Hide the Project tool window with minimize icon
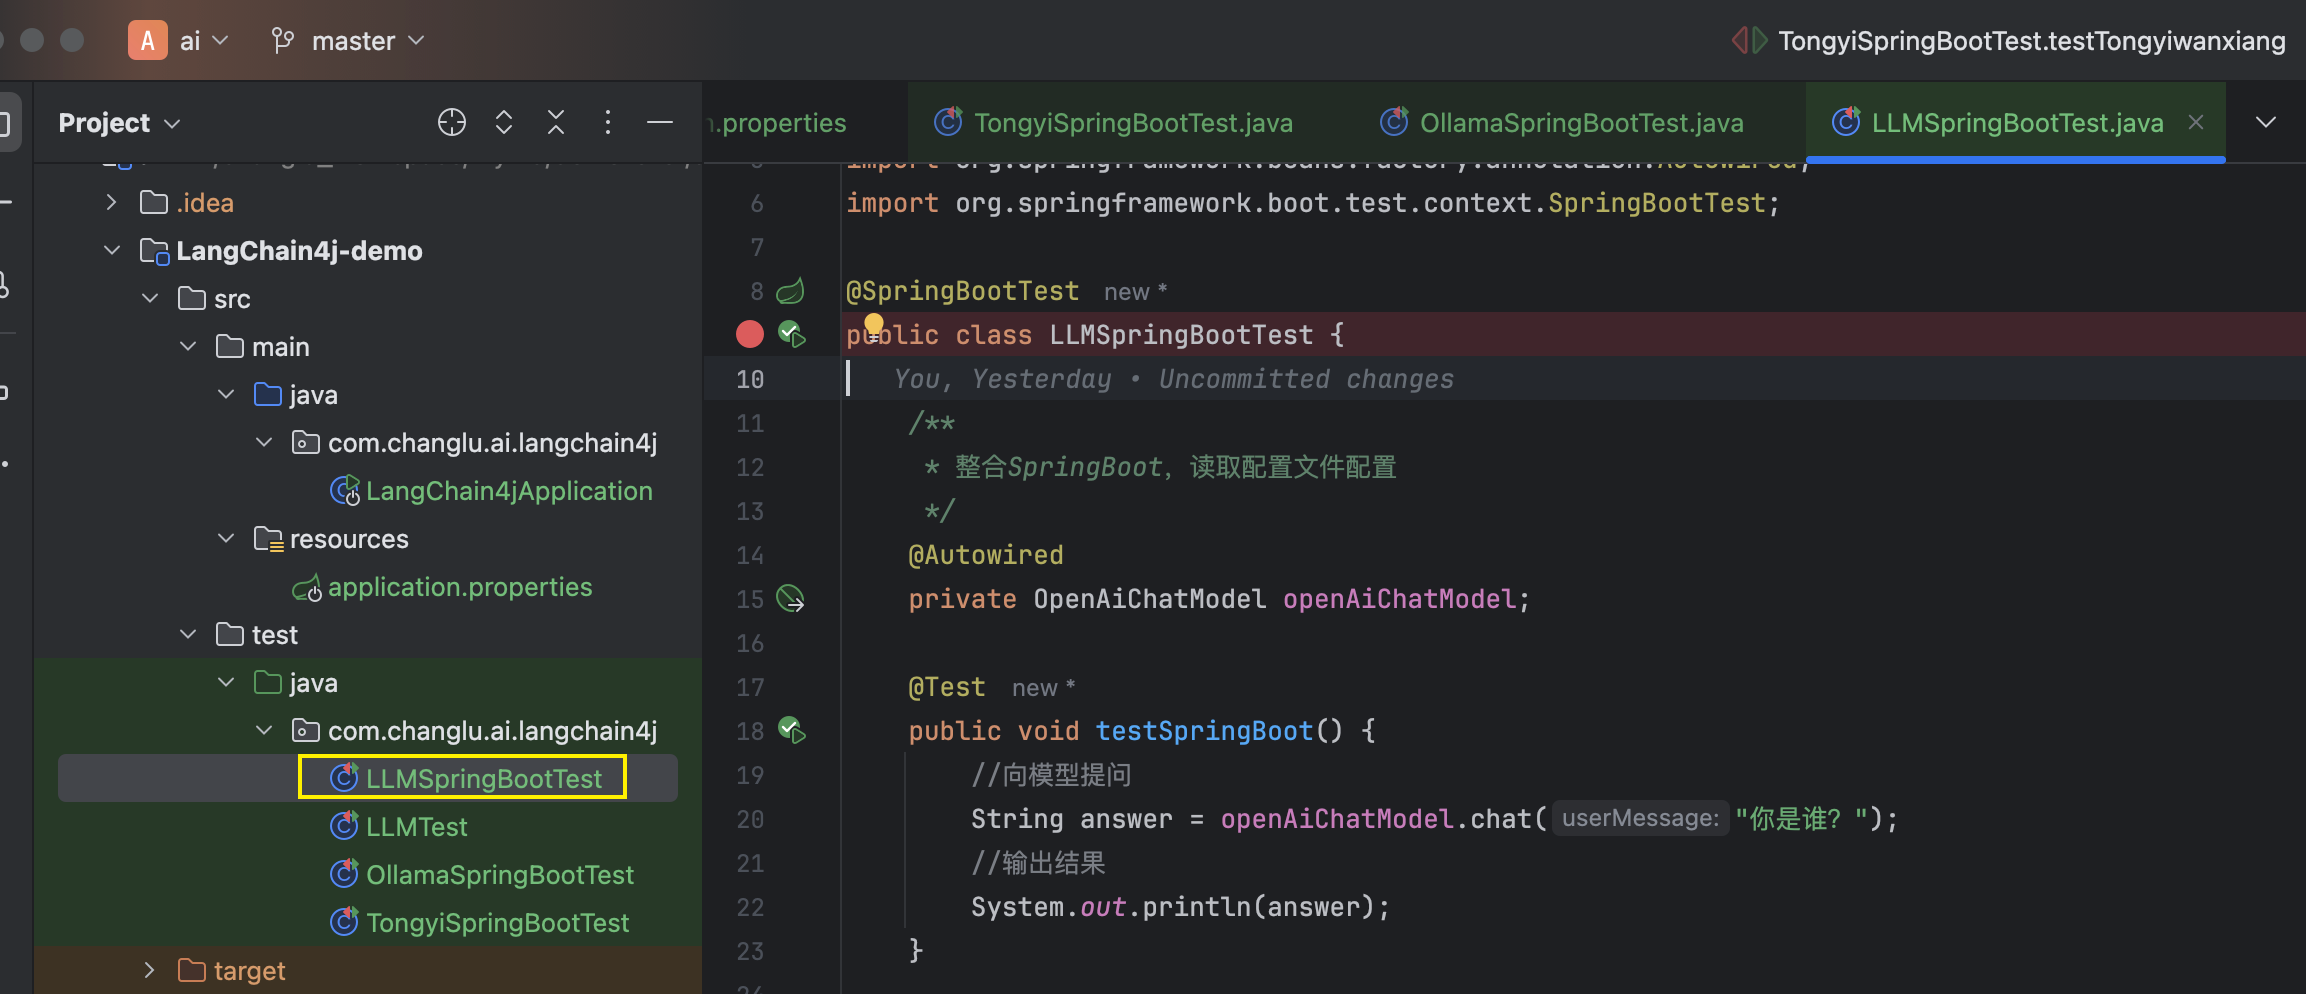Image resolution: width=2306 pixels, height=994 pixels. point(660,122)
